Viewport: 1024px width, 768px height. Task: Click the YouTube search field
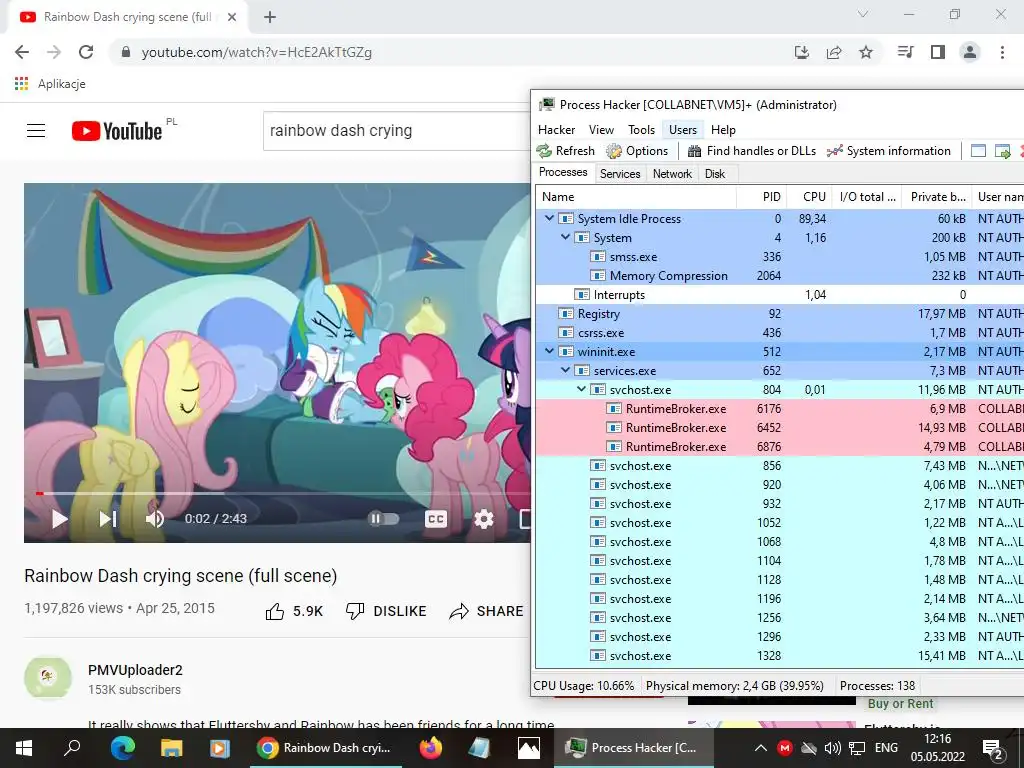[397, 131]
